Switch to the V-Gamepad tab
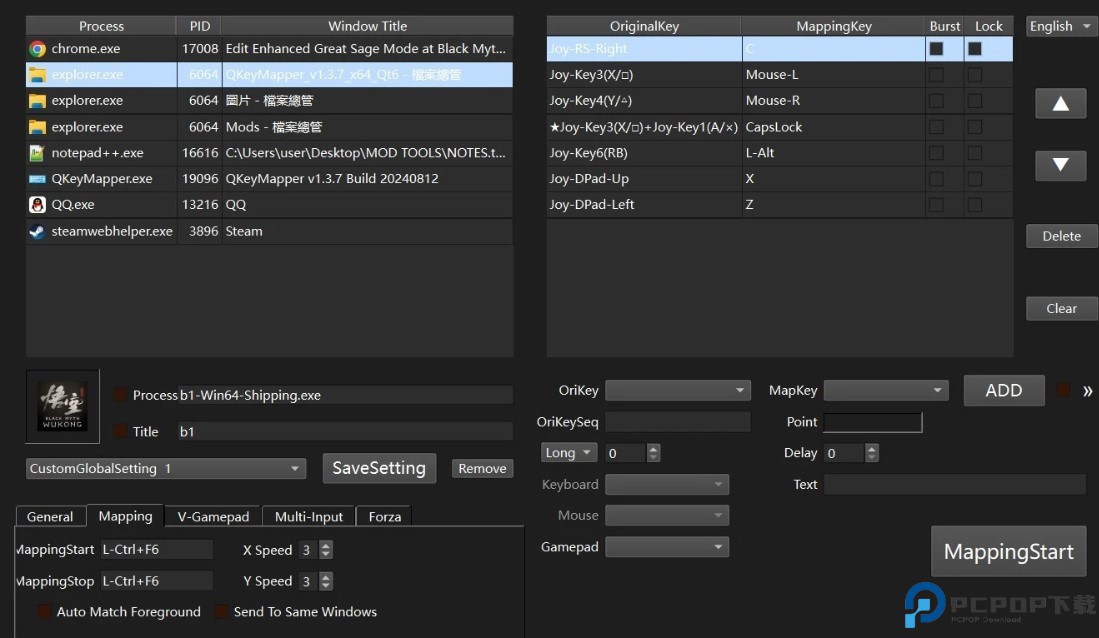 coord(213,517)
